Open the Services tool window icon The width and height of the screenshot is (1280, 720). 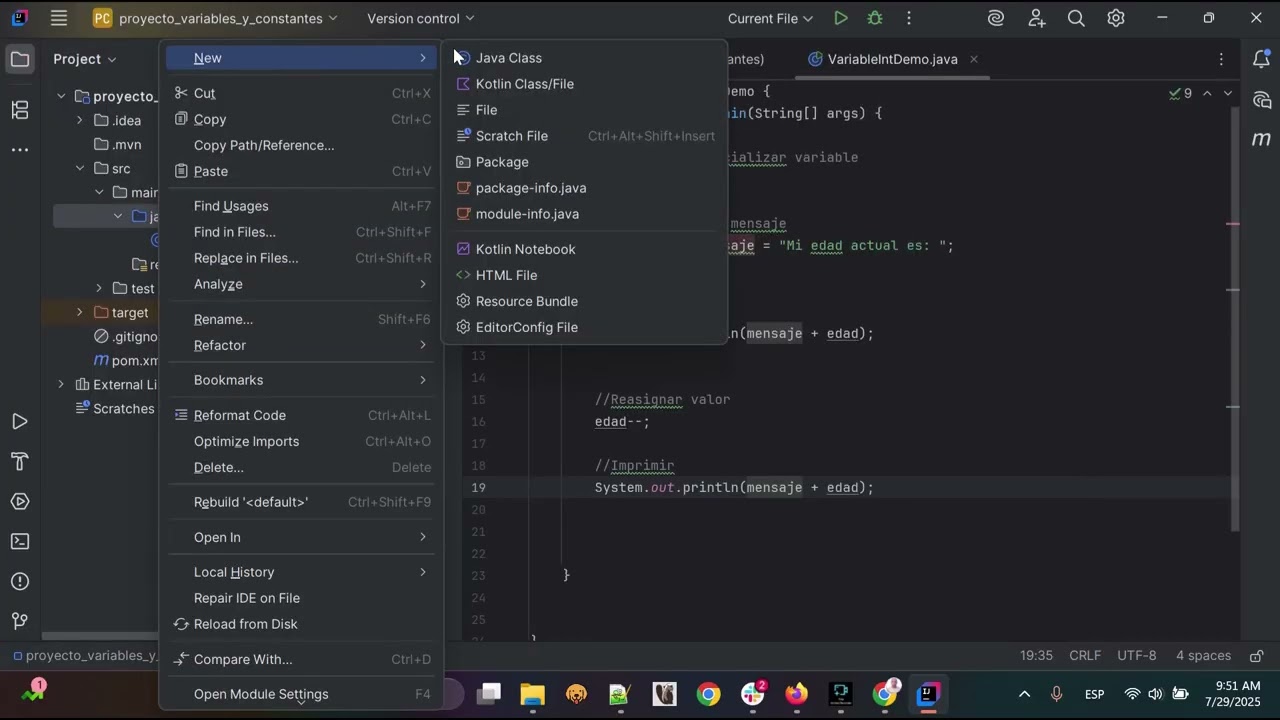pos(20,502)
